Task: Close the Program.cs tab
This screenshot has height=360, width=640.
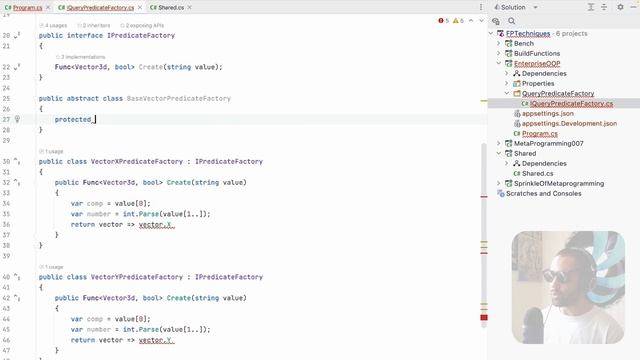Action: (48, 7)
